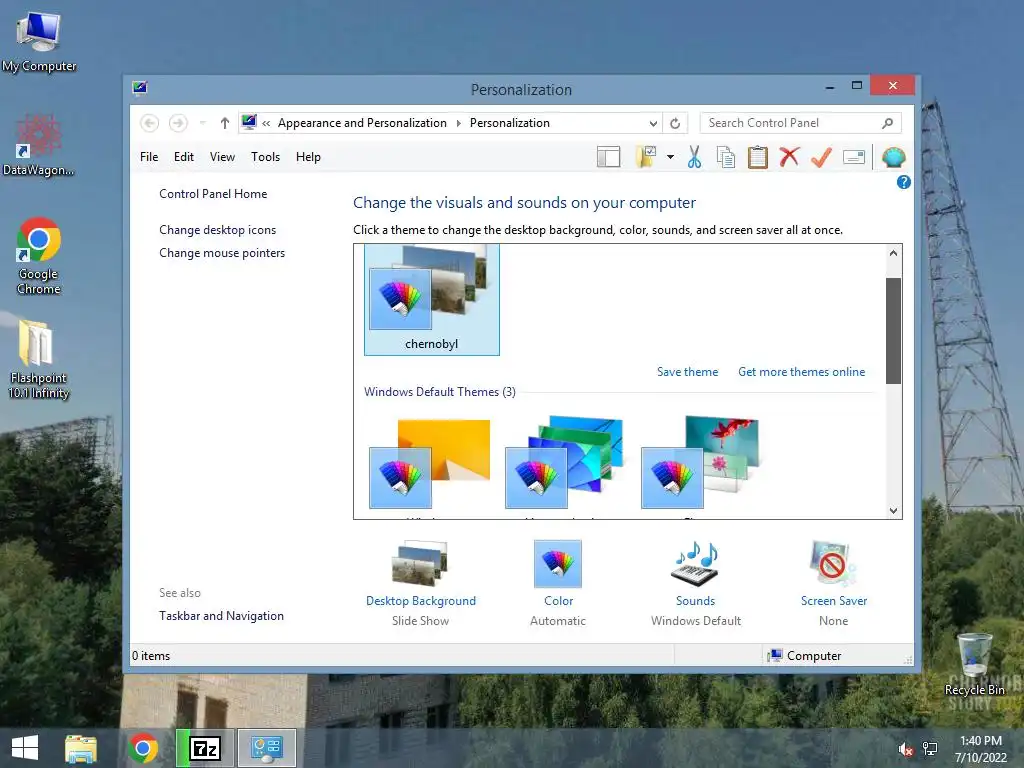Open 7-Zip from taskbar
The image size is (1024, 768).
[205, 748]
